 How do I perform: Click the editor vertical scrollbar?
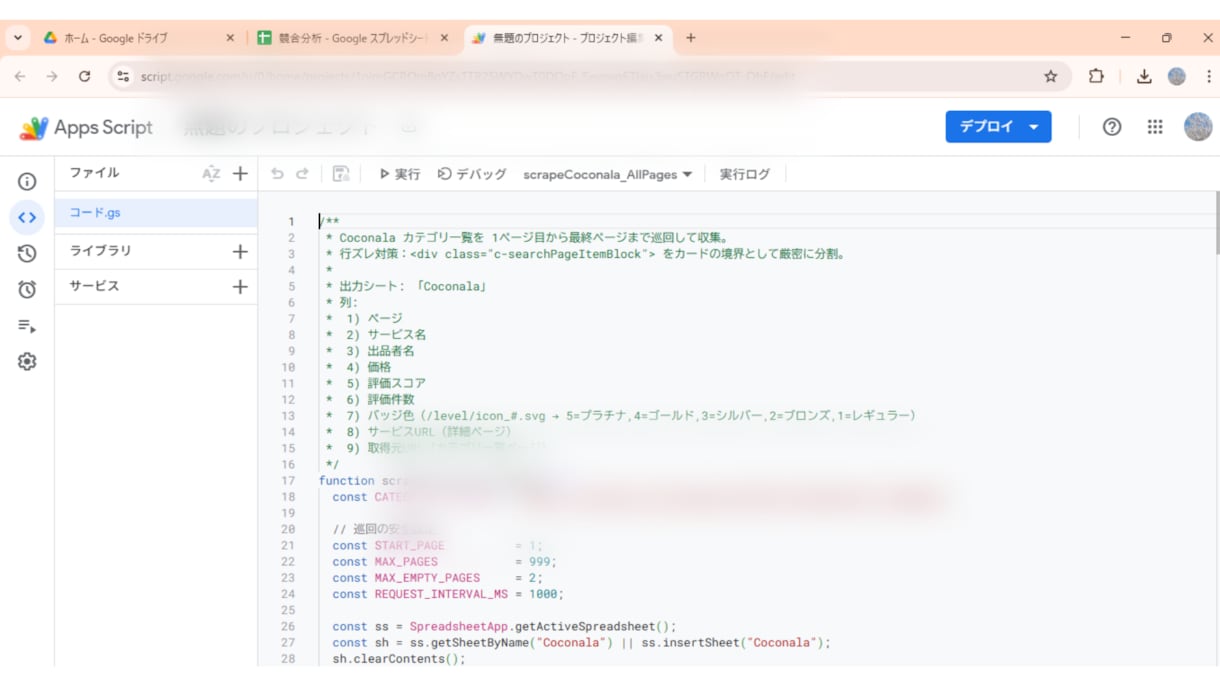tap(1216, 224)
